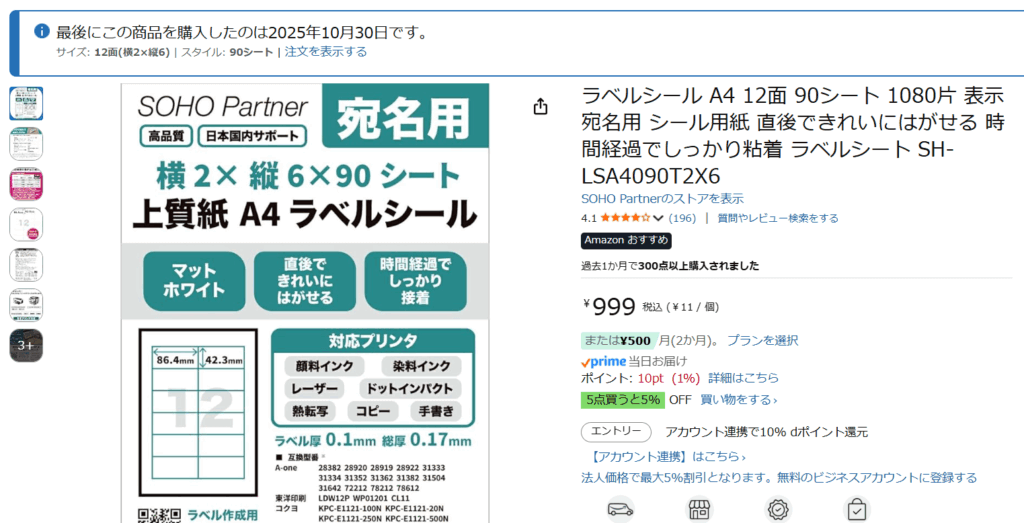1024x523 pixels.
Task: Expand the rating breakdown chevron next to stars
Action: click(658, 218)
